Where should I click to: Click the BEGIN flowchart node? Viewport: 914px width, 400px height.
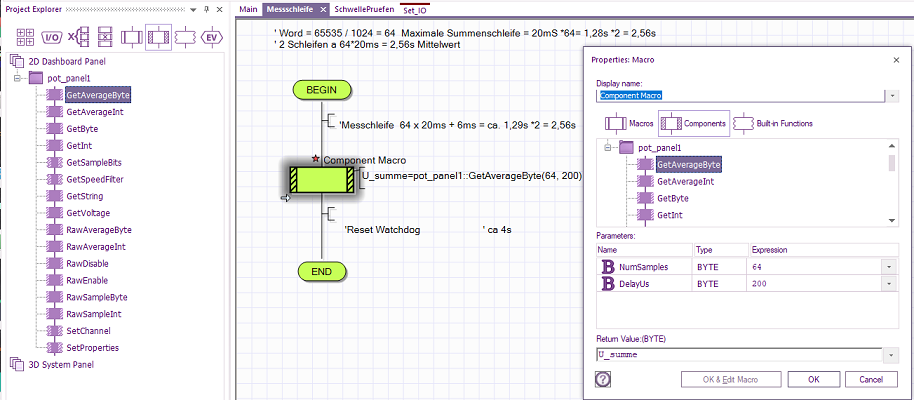point(321,90)
